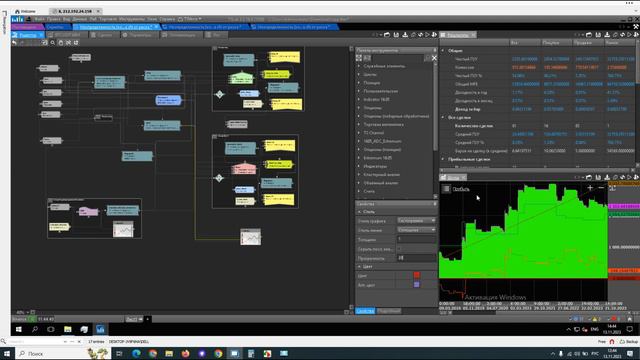Open folder icon in the chart panel header

589,177
